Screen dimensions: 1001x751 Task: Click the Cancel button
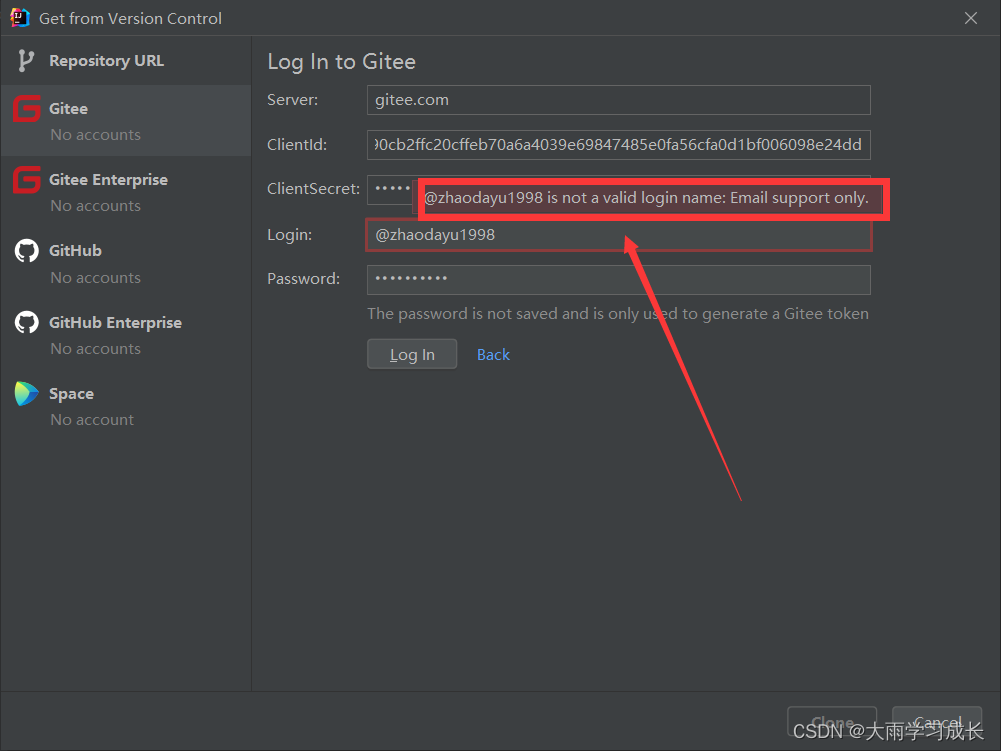[x=936, y=721]
